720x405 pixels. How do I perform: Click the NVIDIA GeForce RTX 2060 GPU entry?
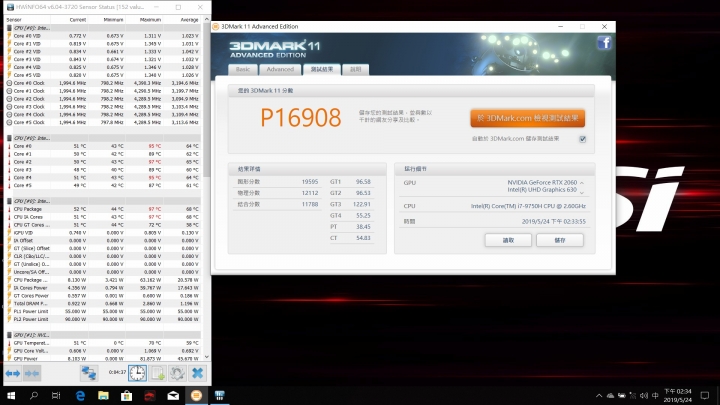pos(542,183)
